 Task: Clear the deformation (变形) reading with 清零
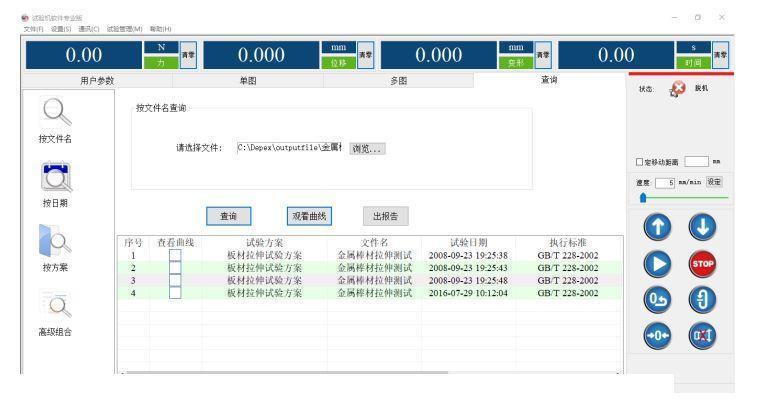point(543,55)
